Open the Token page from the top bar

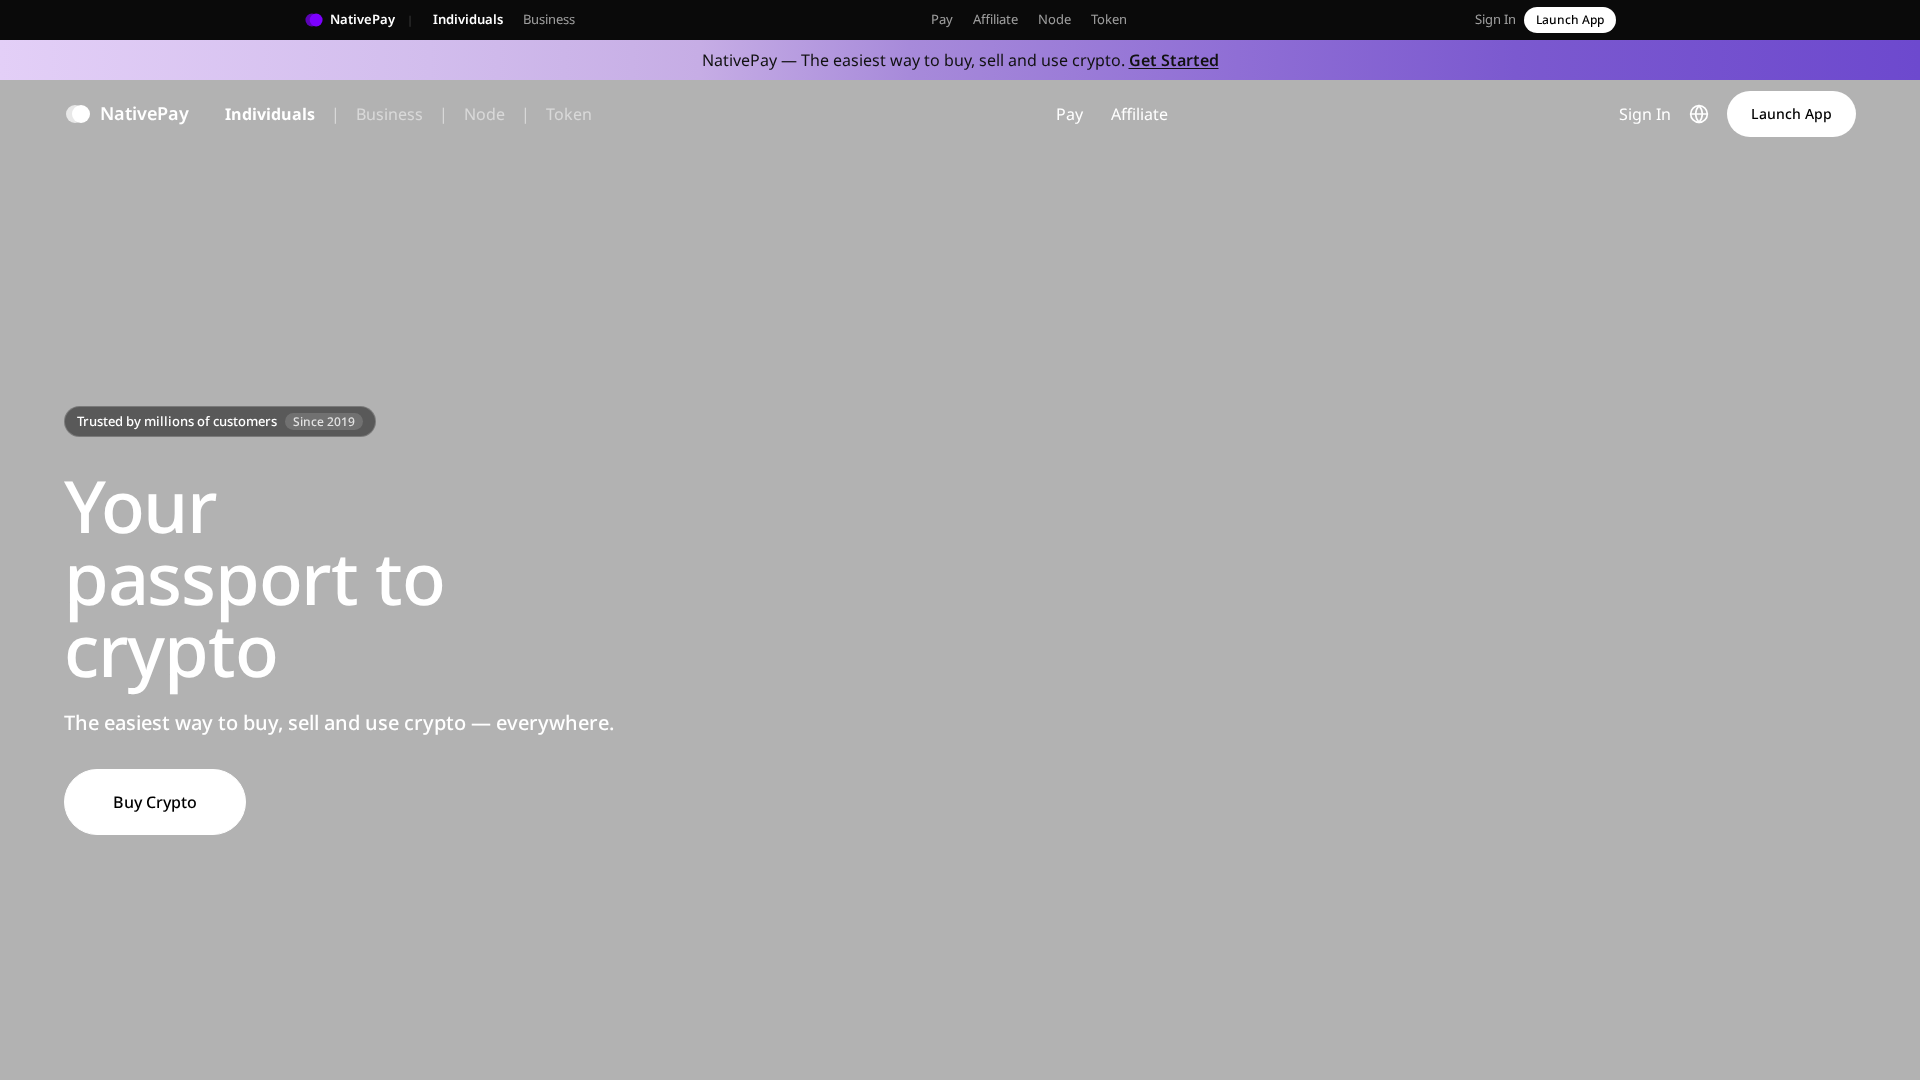[1108, 19]
